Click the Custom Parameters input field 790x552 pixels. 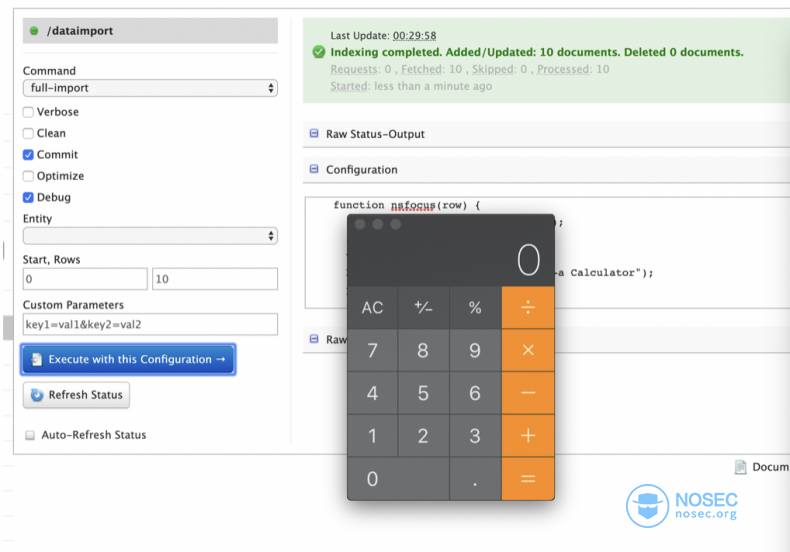coord(150,324)
